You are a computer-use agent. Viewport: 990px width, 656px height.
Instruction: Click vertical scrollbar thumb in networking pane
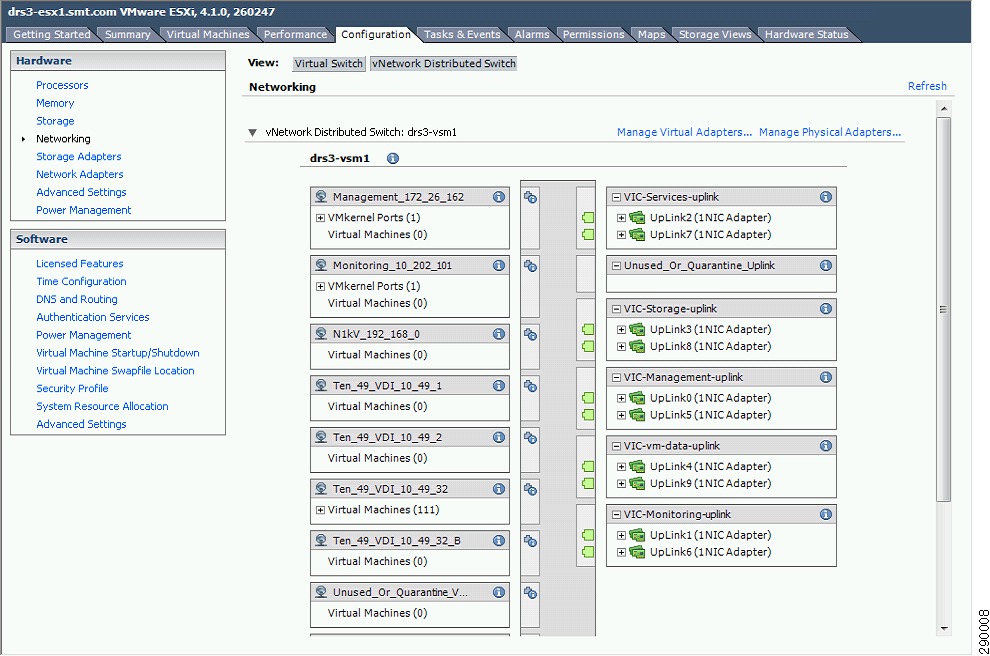[x=943, y=309]
